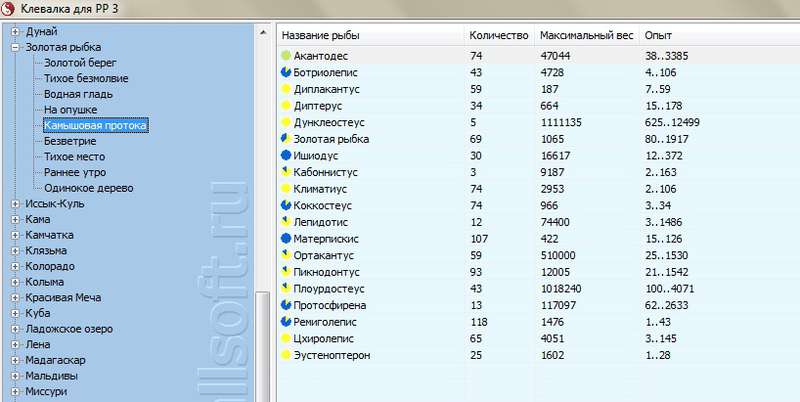Expand the Камчатка tree node
The height and width of the screenshot is (402, 800).
pos(15,235)
